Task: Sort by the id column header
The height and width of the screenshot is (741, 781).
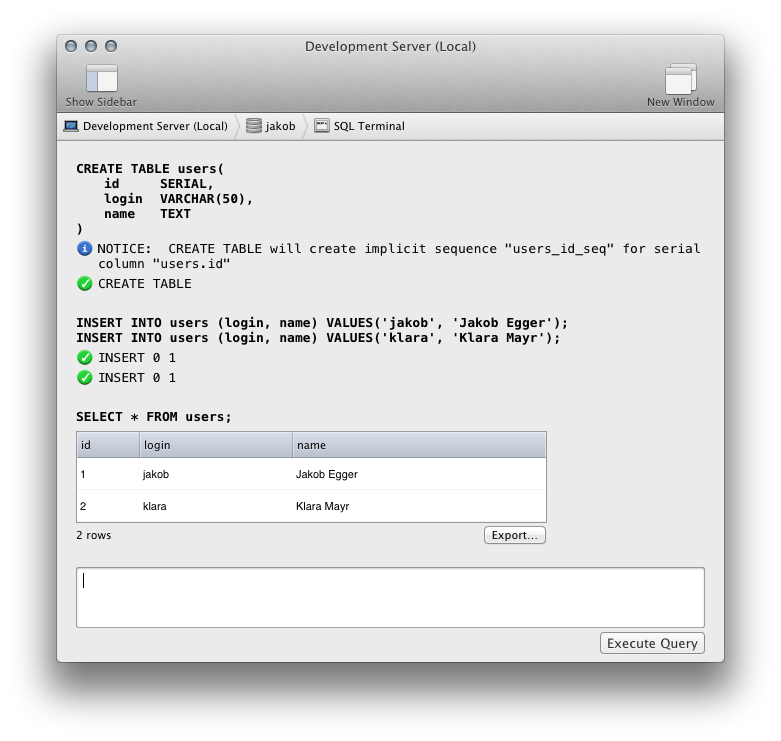Action: [x=108, y=445]
